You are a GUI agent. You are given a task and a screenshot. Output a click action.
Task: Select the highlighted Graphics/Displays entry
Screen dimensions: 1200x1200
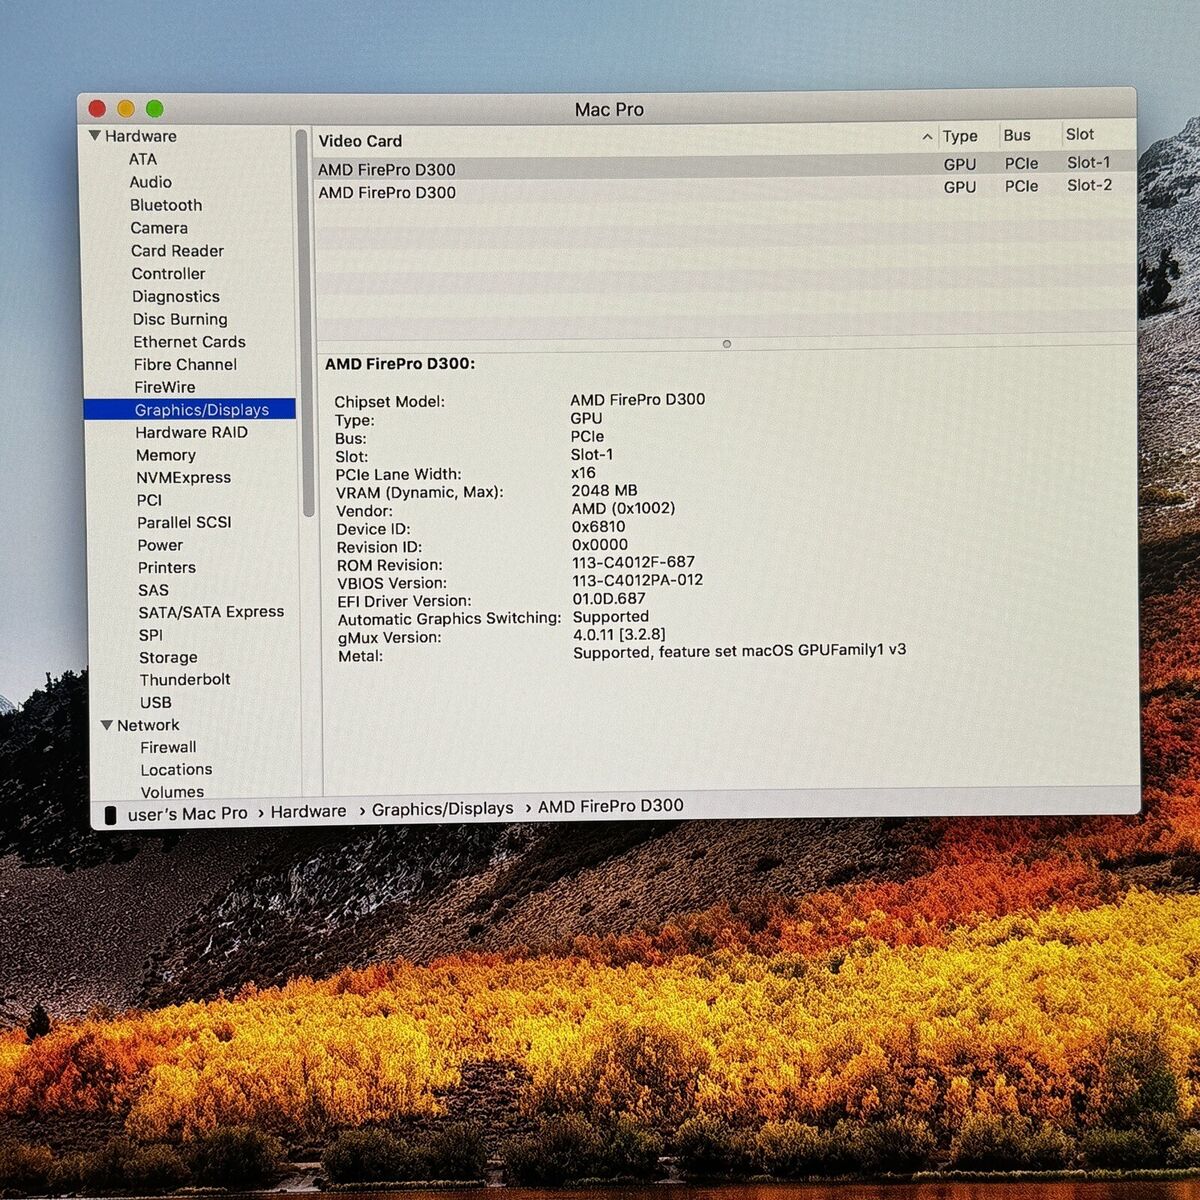(190, 409)
